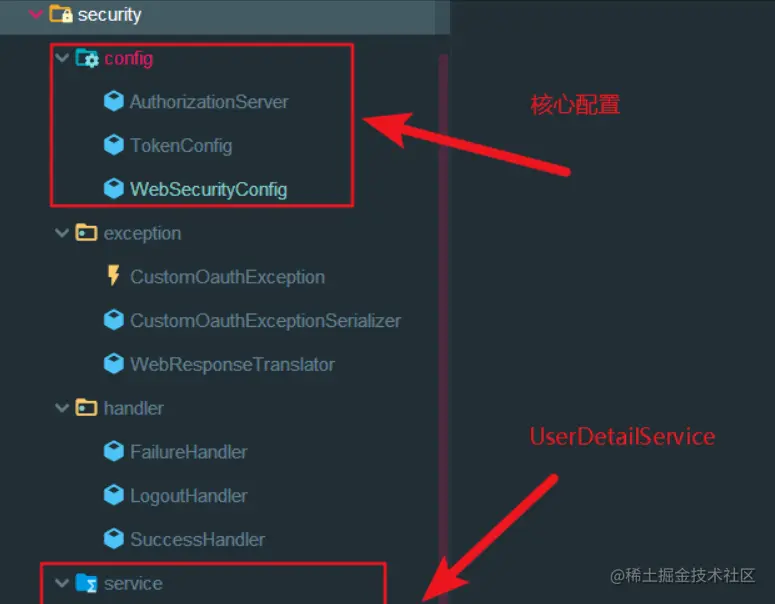775x604 pixels.
Task: Click the exception folder icon
Action: (x=86, y=232)
